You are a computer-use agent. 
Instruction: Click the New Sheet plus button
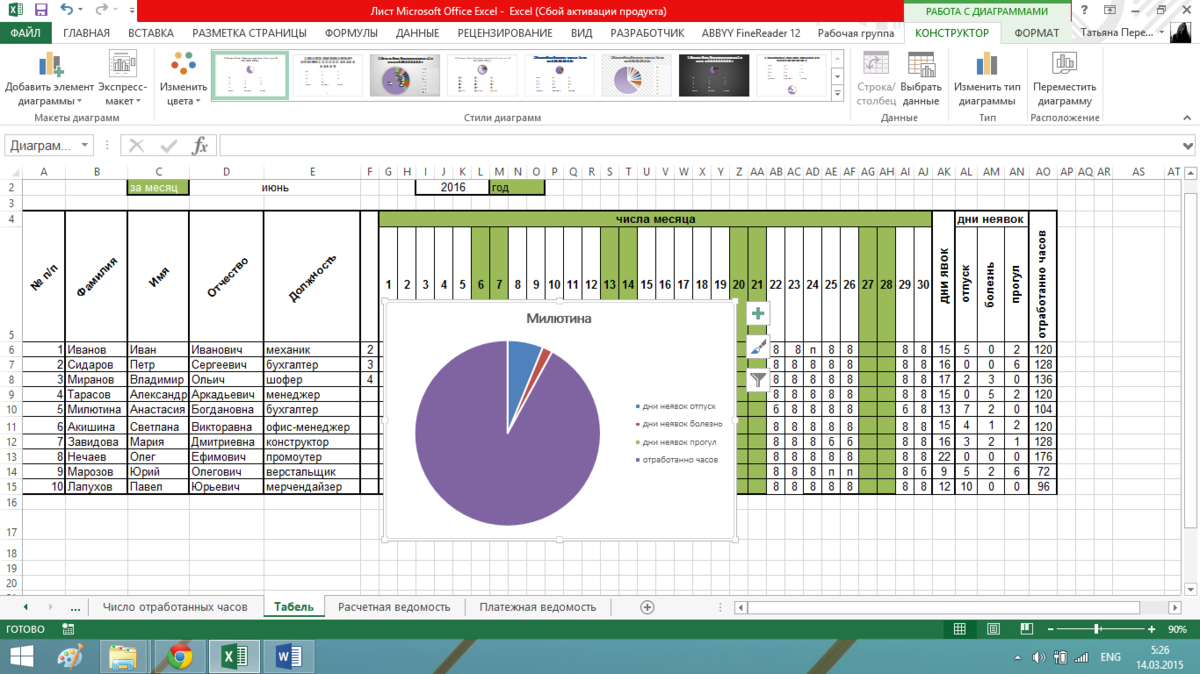coord(647,607)
